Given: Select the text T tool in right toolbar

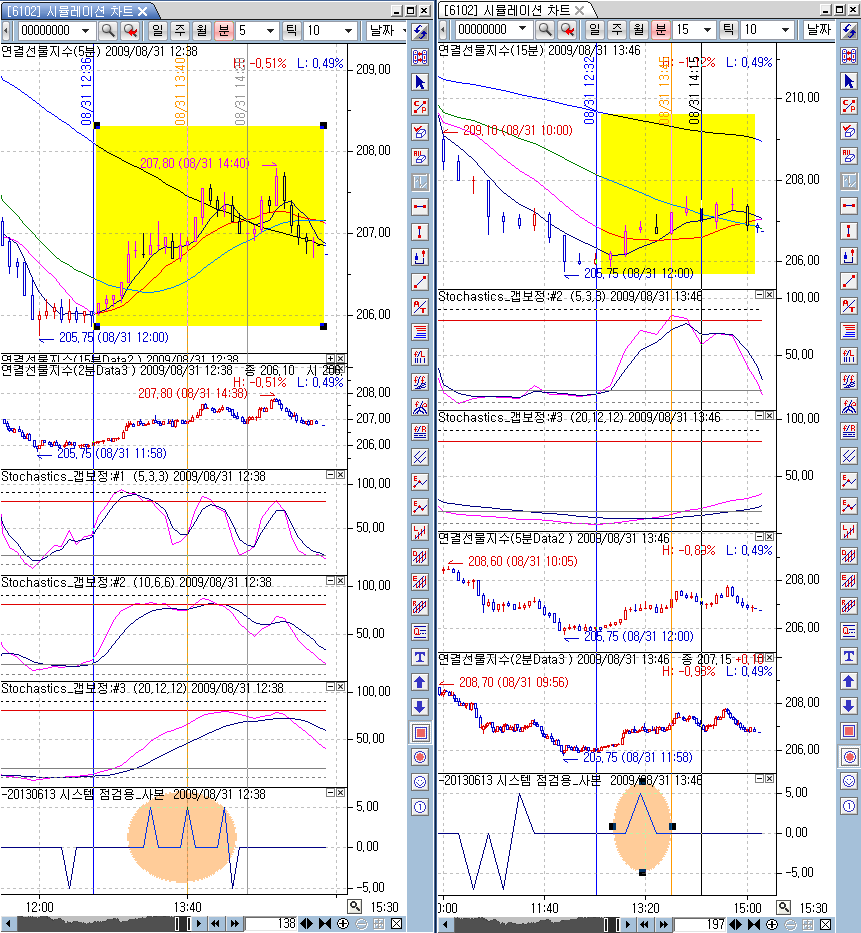Looking at the screenshot, I should (849, 656).
